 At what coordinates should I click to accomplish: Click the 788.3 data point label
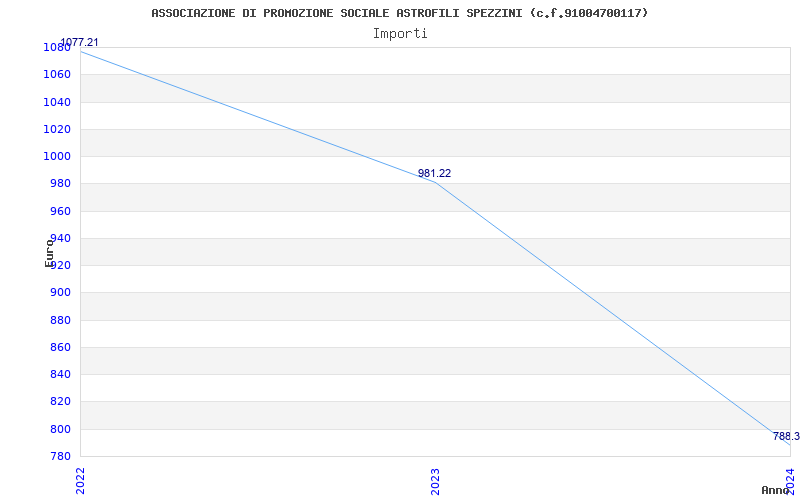[786, 436]
